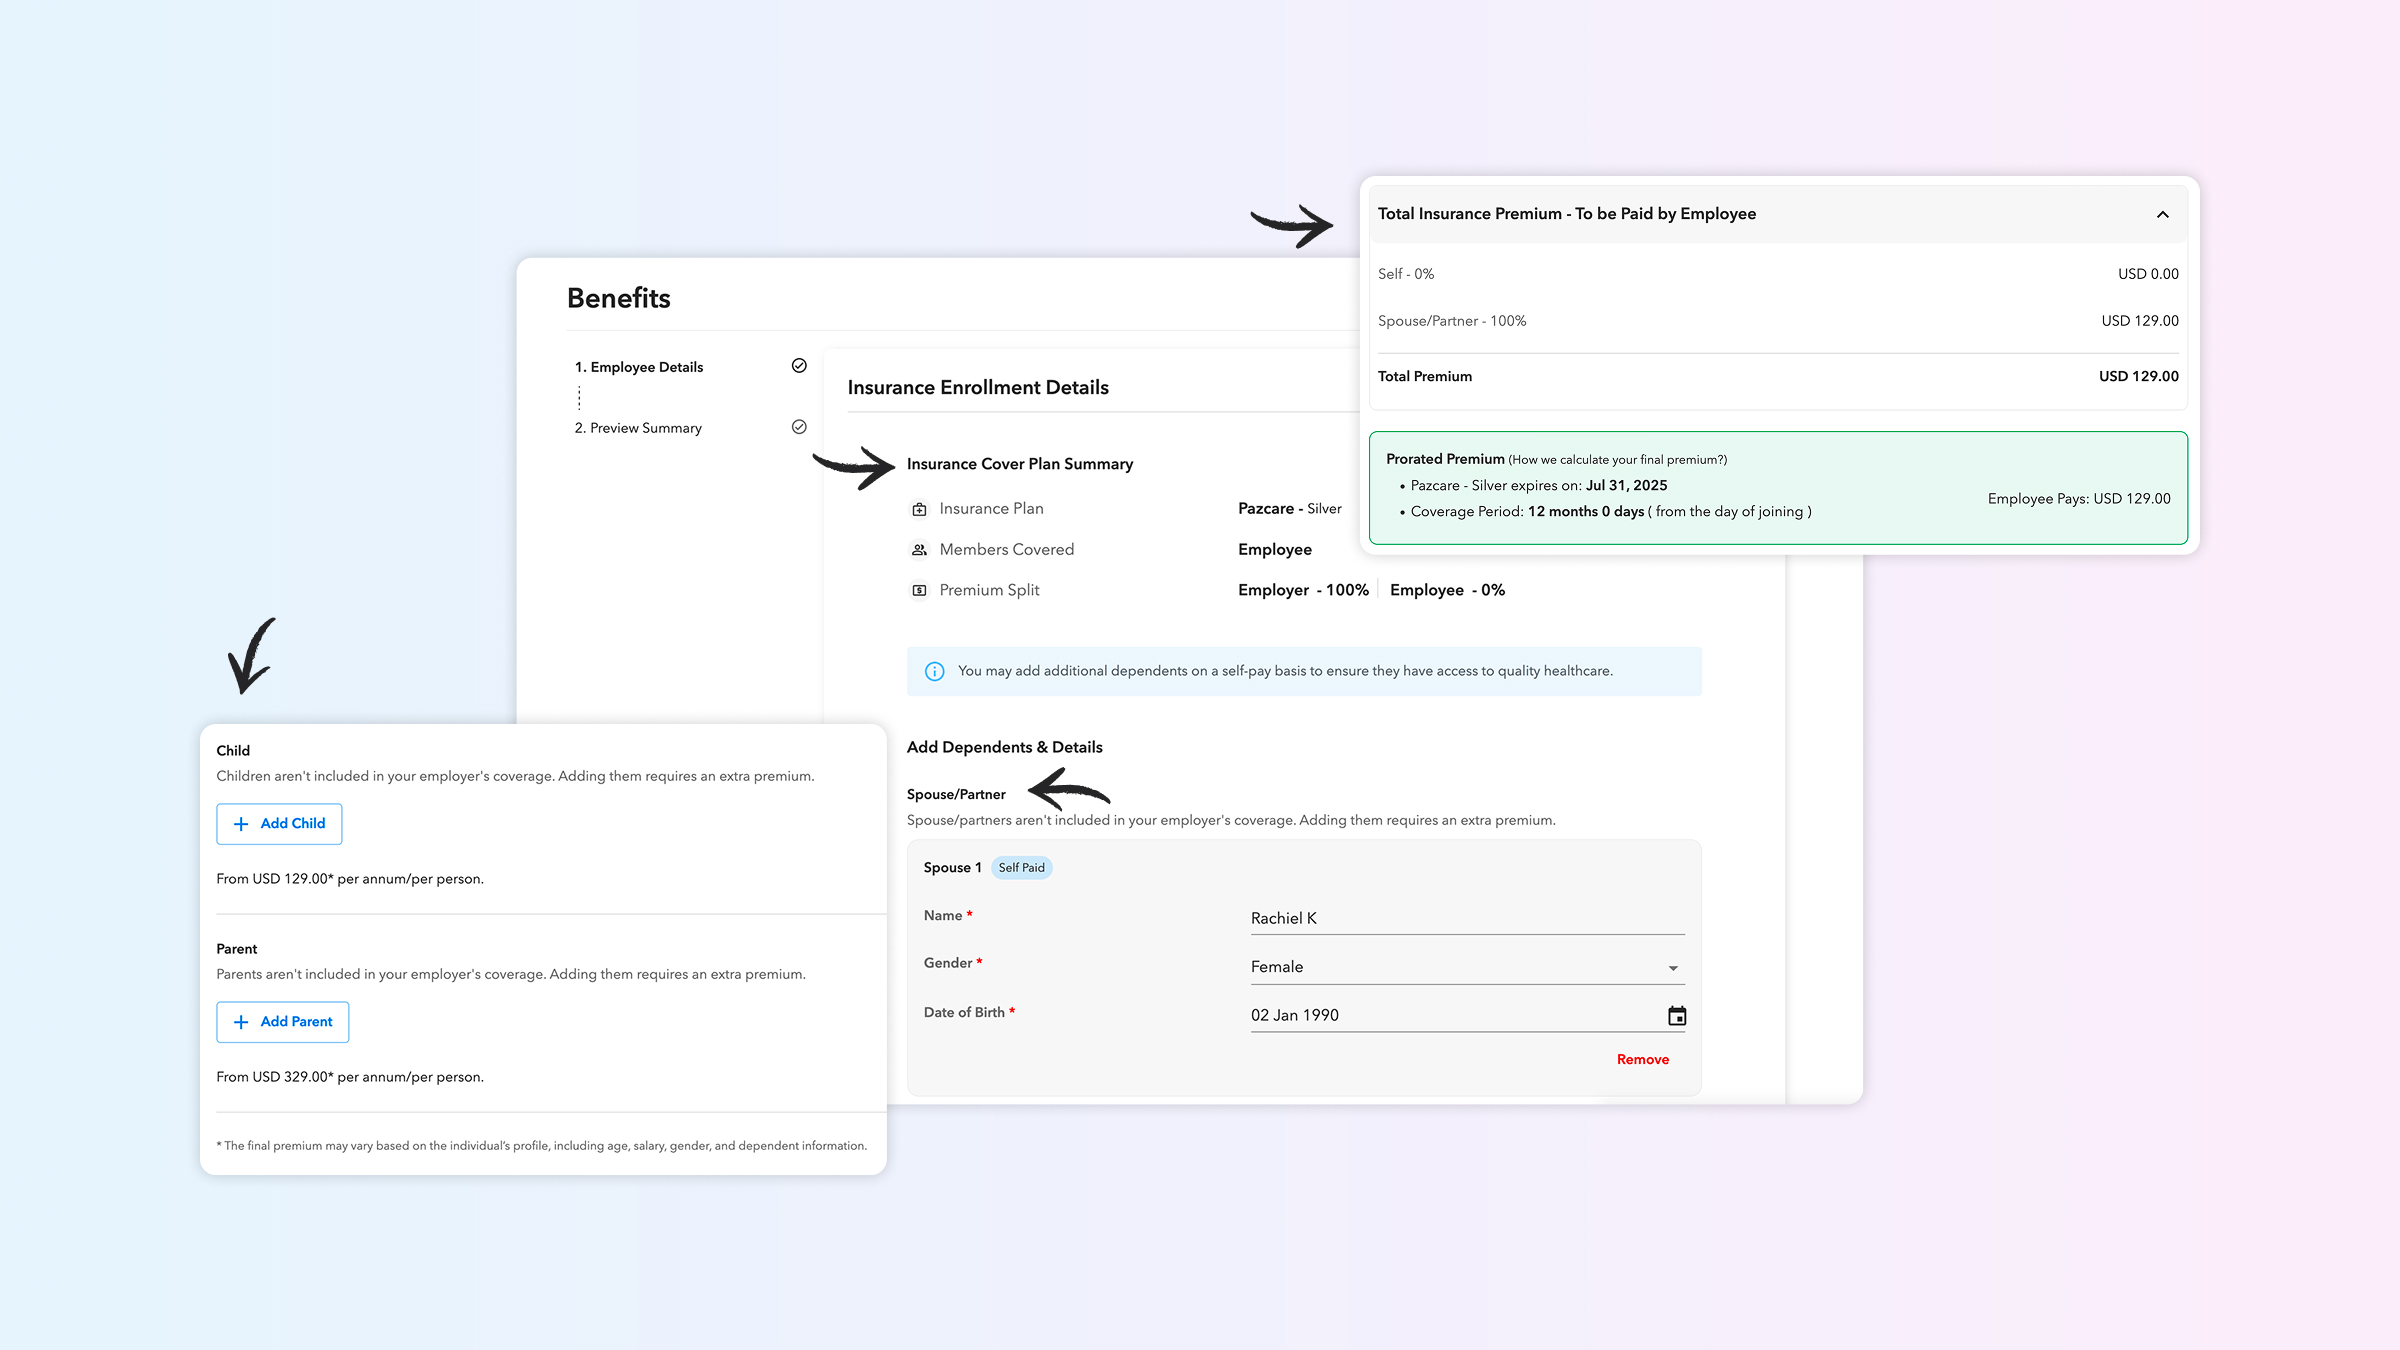Screen dimensions: 2400x1350
Task: Click plus icon on Add Child button
Action: (241, 824)
